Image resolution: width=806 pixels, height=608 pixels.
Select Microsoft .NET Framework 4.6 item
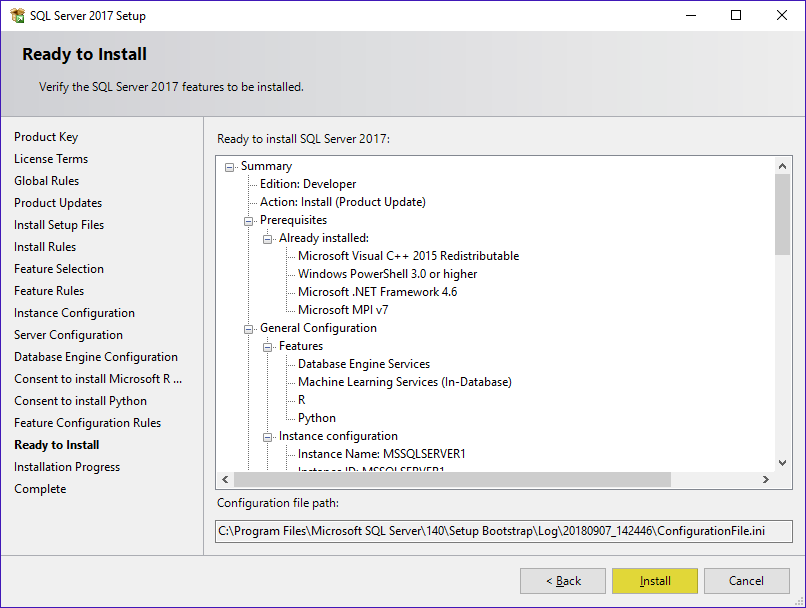click(377, 292)
